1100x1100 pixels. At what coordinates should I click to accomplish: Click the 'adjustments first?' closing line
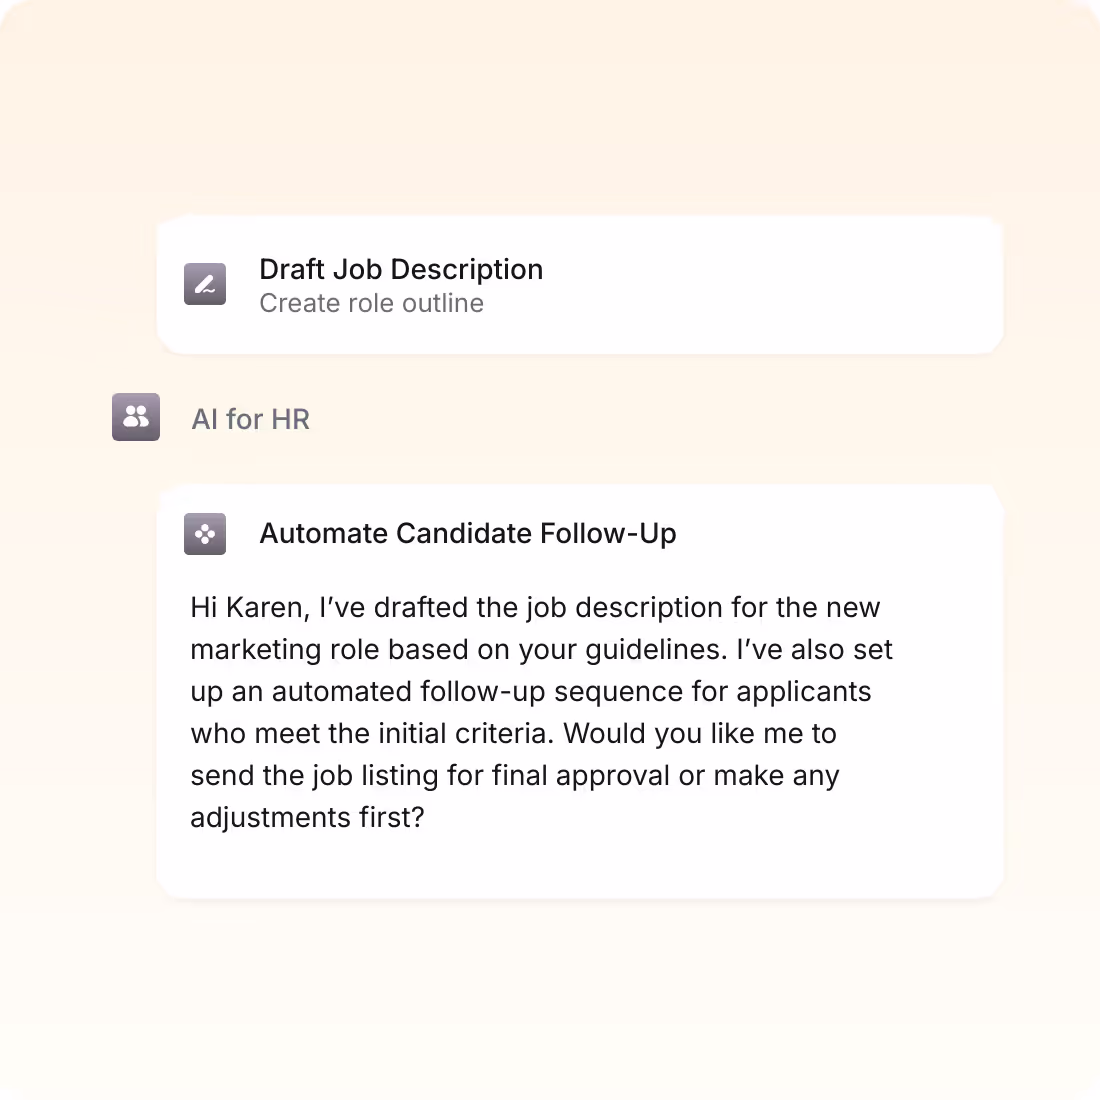click(307, 818)
